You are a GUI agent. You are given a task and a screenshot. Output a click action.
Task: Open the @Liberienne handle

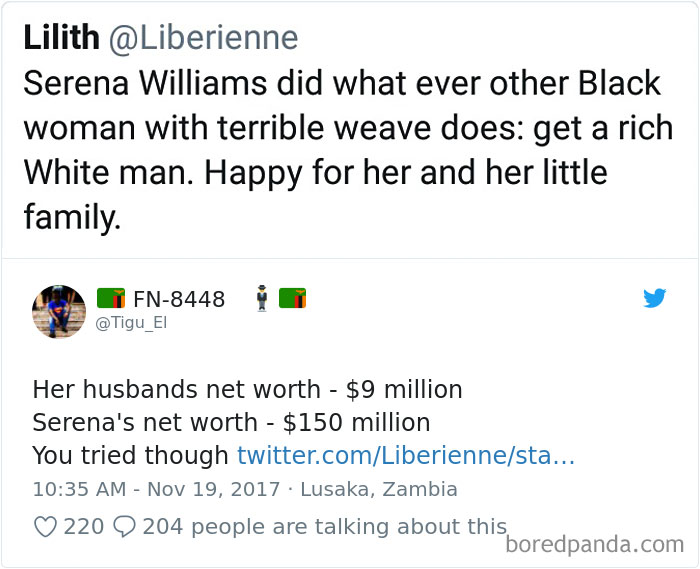point(203,37)
